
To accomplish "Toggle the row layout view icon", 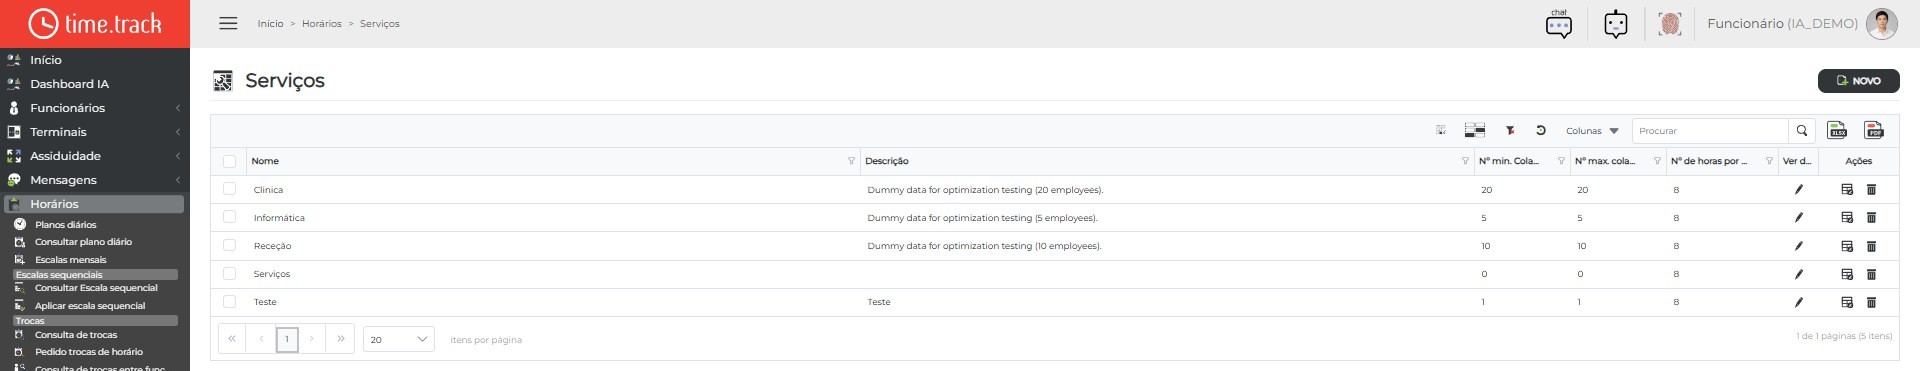I will (1475, 130).
